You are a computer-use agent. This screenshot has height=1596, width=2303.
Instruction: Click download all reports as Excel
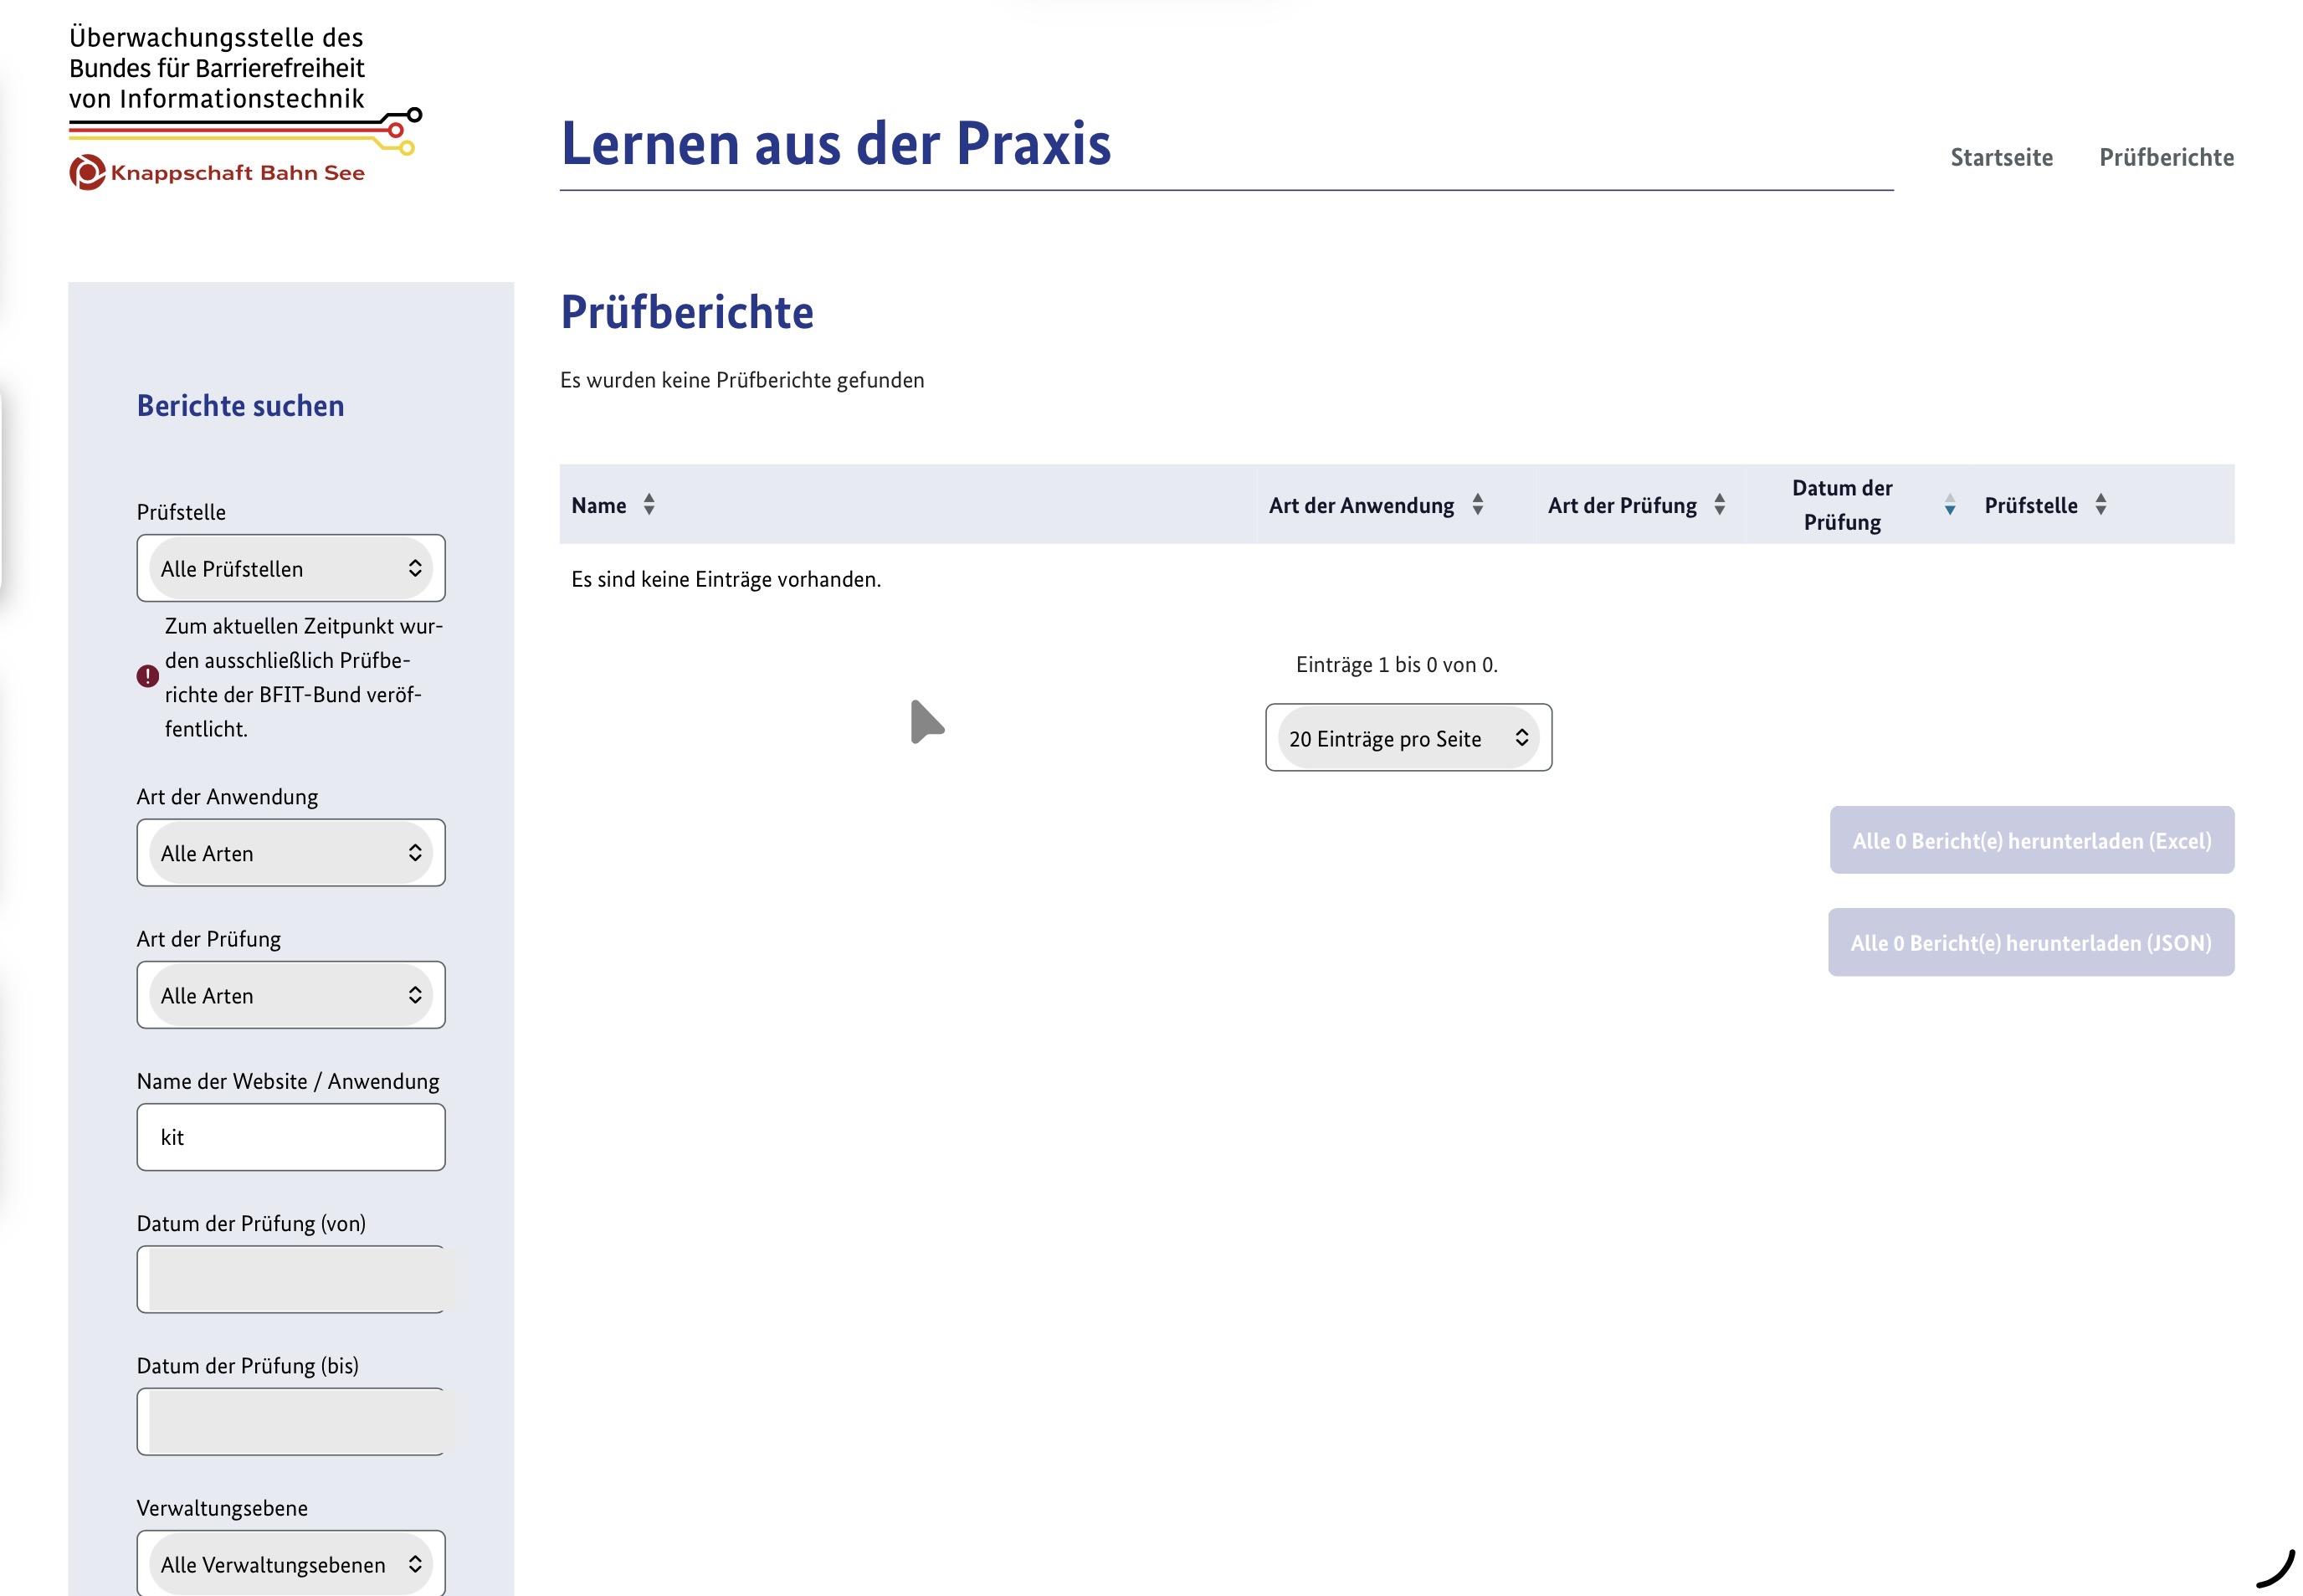[x=2031, y=841]
